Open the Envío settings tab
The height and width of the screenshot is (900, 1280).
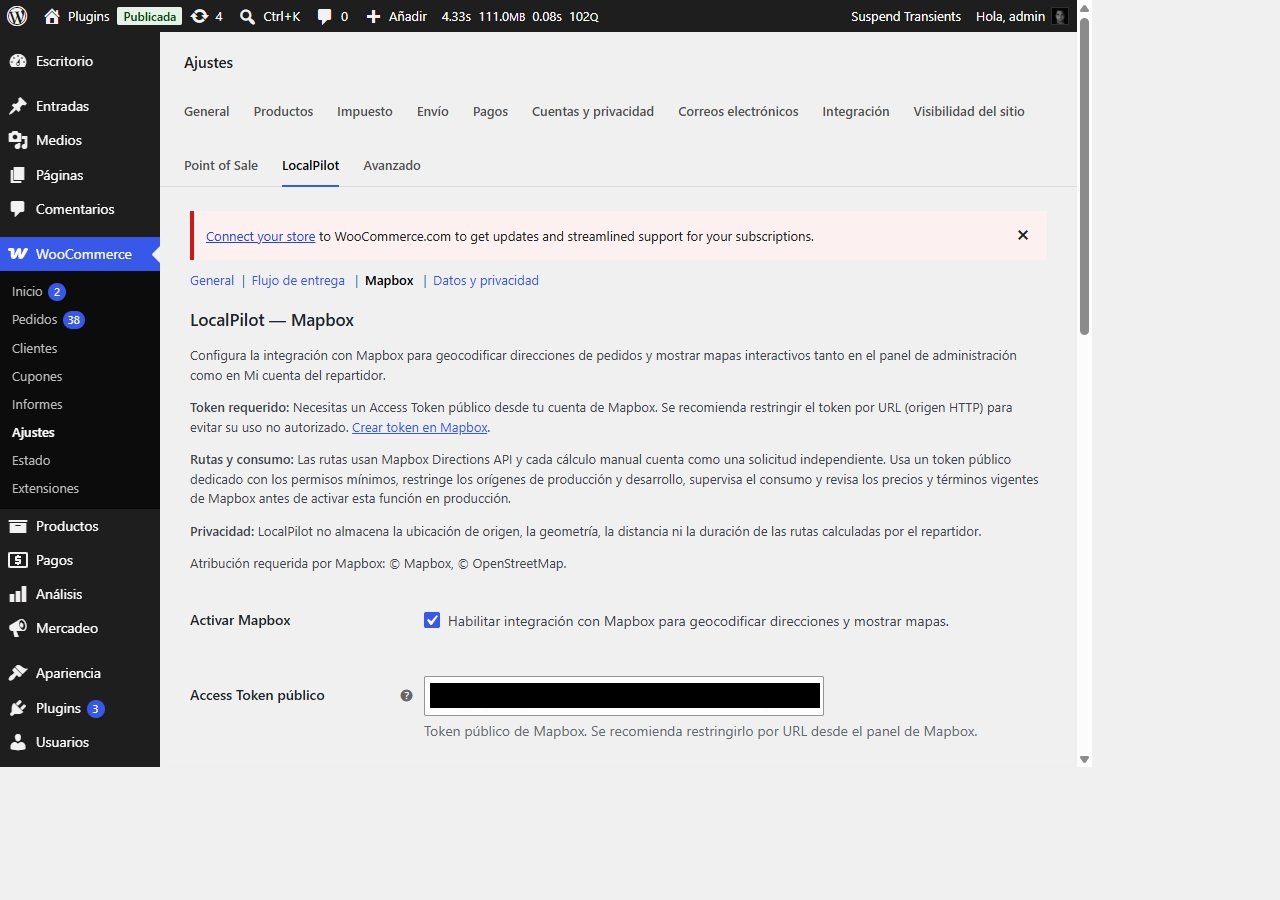pyautogui.click(x=433, y=111)
